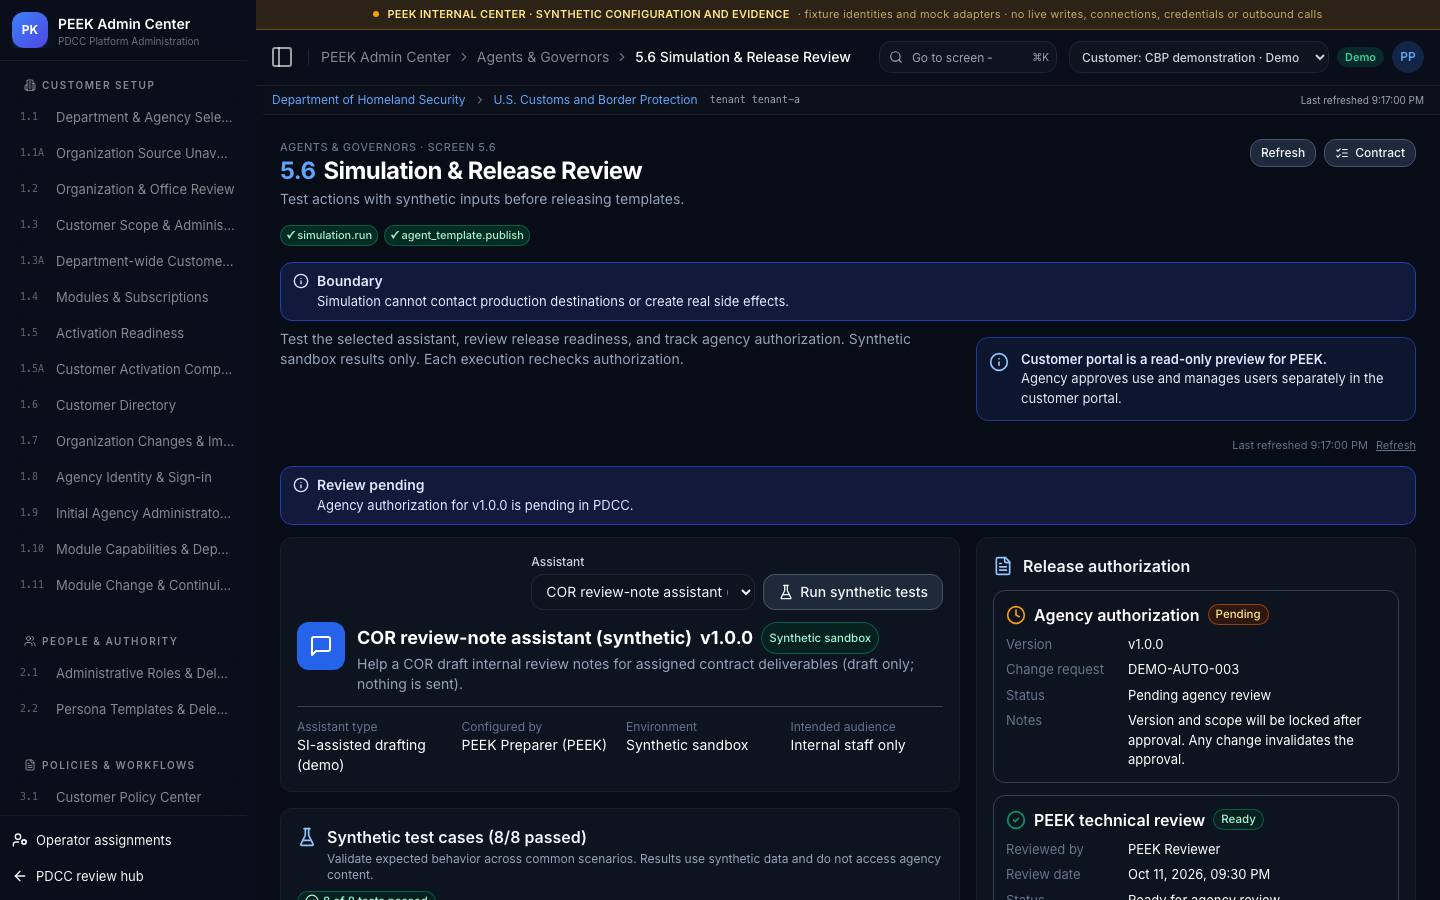1440x900 pixels.
Task: Click the PEEK technical review check icon
Action: click(1016, 820)
